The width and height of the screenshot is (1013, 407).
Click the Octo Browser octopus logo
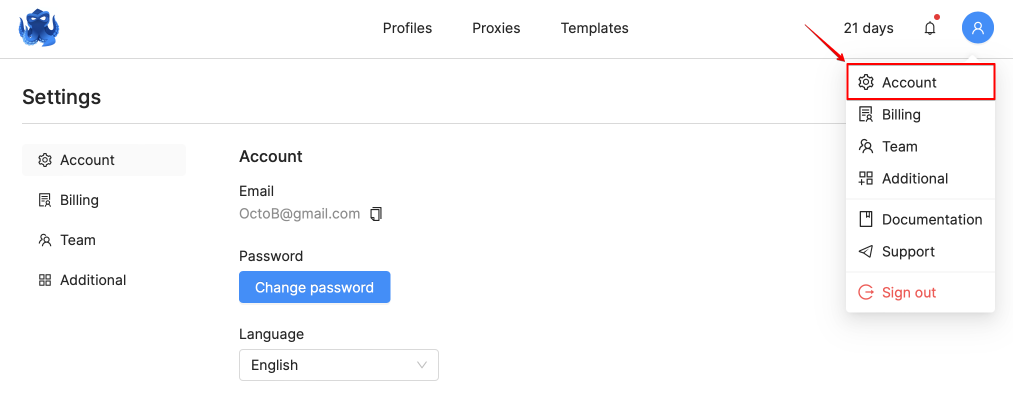coord(40,28)
